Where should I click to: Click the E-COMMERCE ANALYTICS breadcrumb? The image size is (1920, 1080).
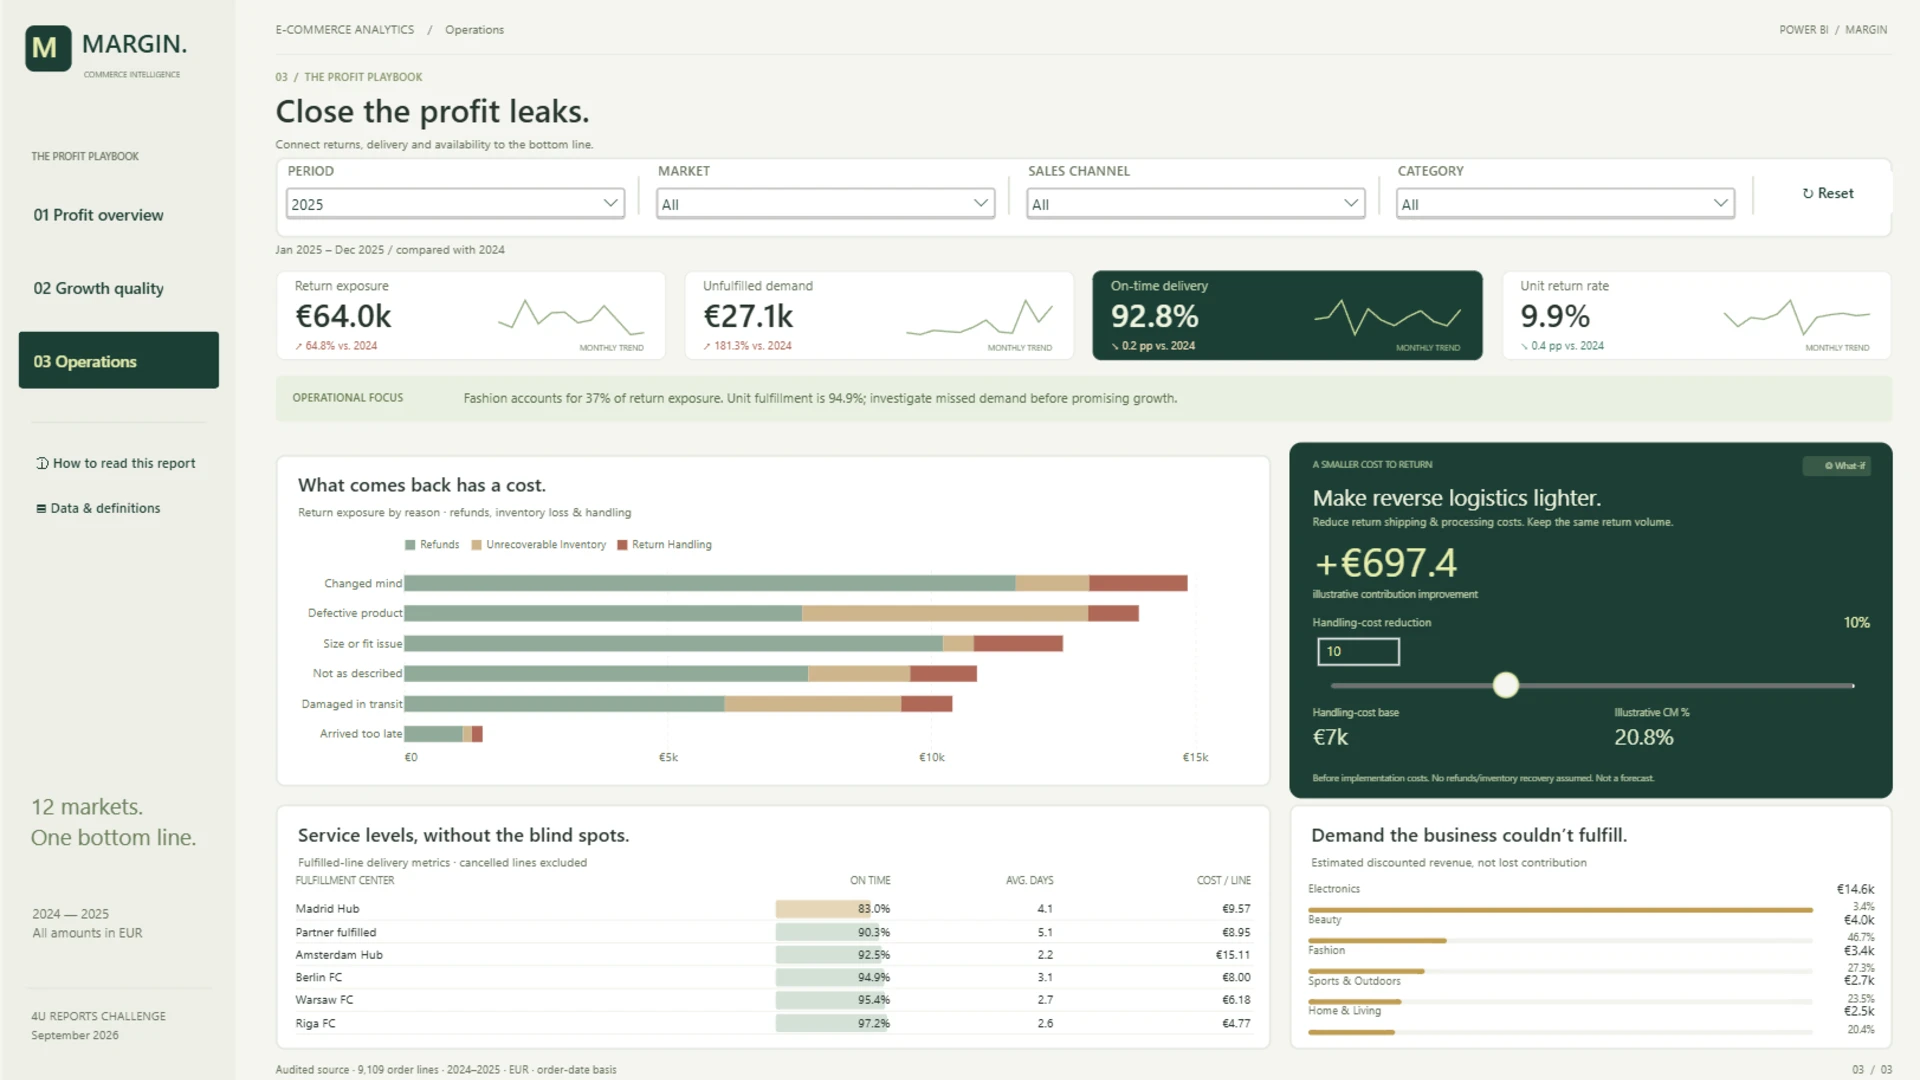[x=345, y=30]
